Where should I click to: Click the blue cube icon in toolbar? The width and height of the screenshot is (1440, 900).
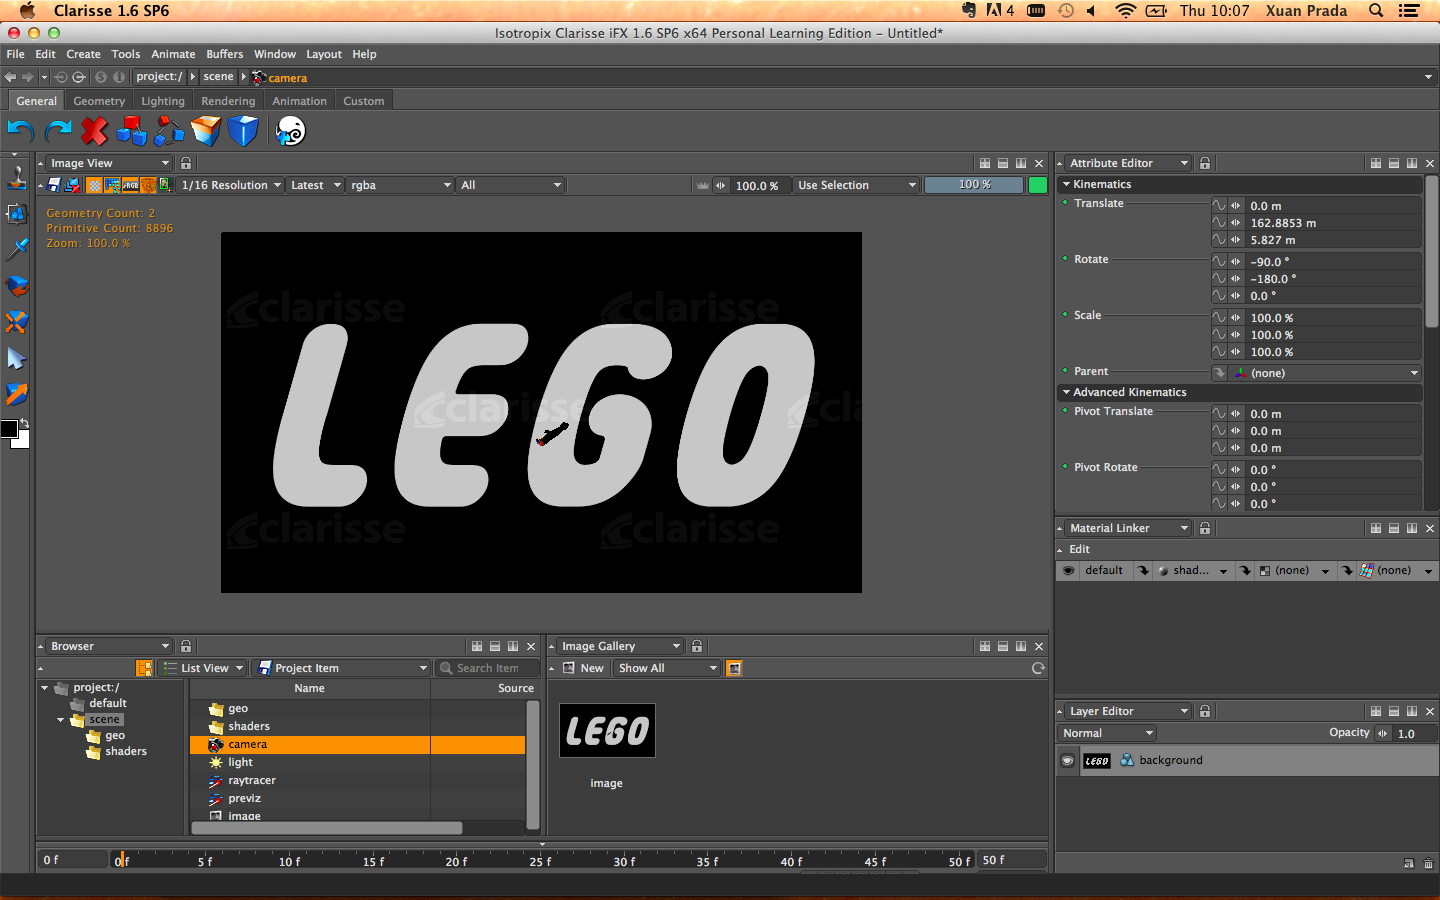click(243, 131)
